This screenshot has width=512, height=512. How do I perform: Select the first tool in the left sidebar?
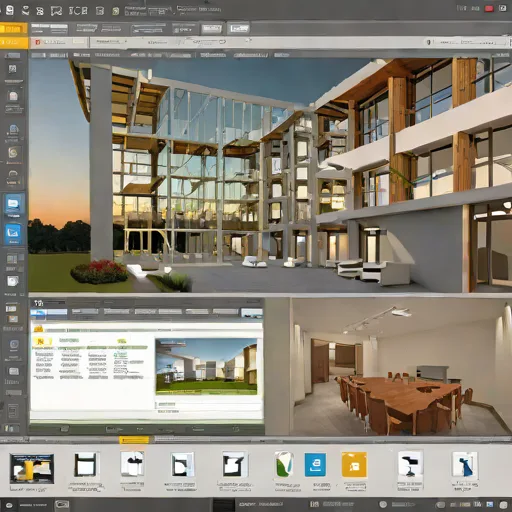click(12, 69)
